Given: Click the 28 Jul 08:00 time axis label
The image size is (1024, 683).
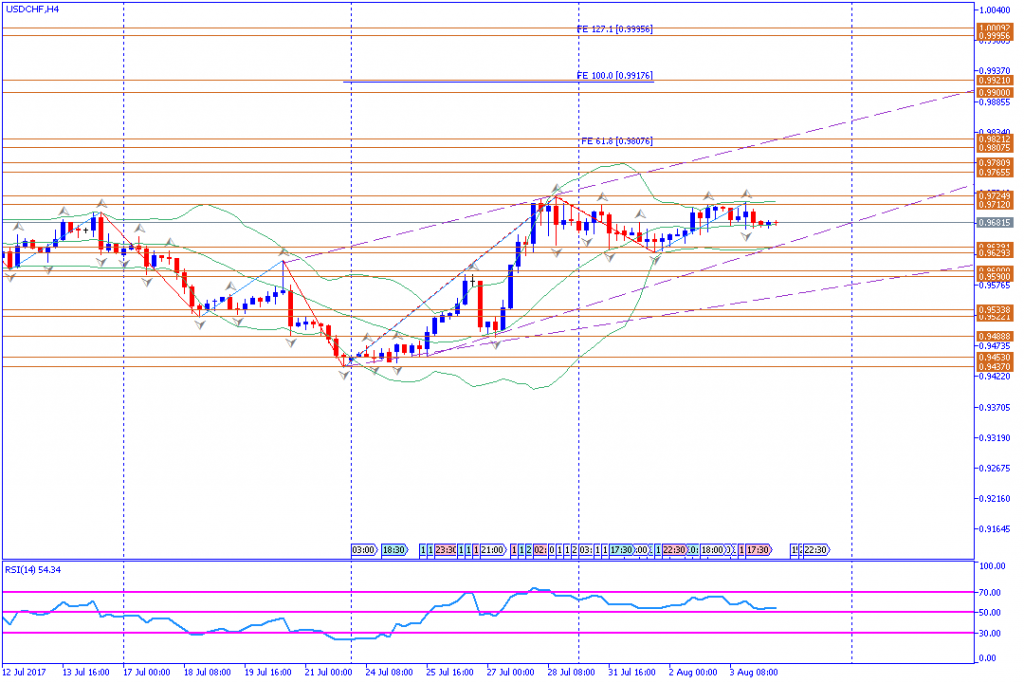Looking at the screenshot, I should click(x=573, y=673).
